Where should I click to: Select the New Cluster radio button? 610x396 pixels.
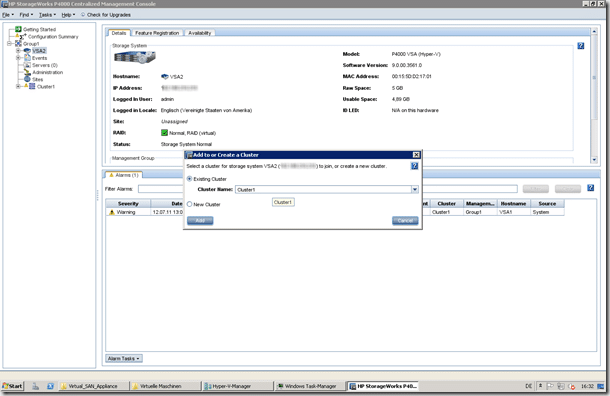189,204
